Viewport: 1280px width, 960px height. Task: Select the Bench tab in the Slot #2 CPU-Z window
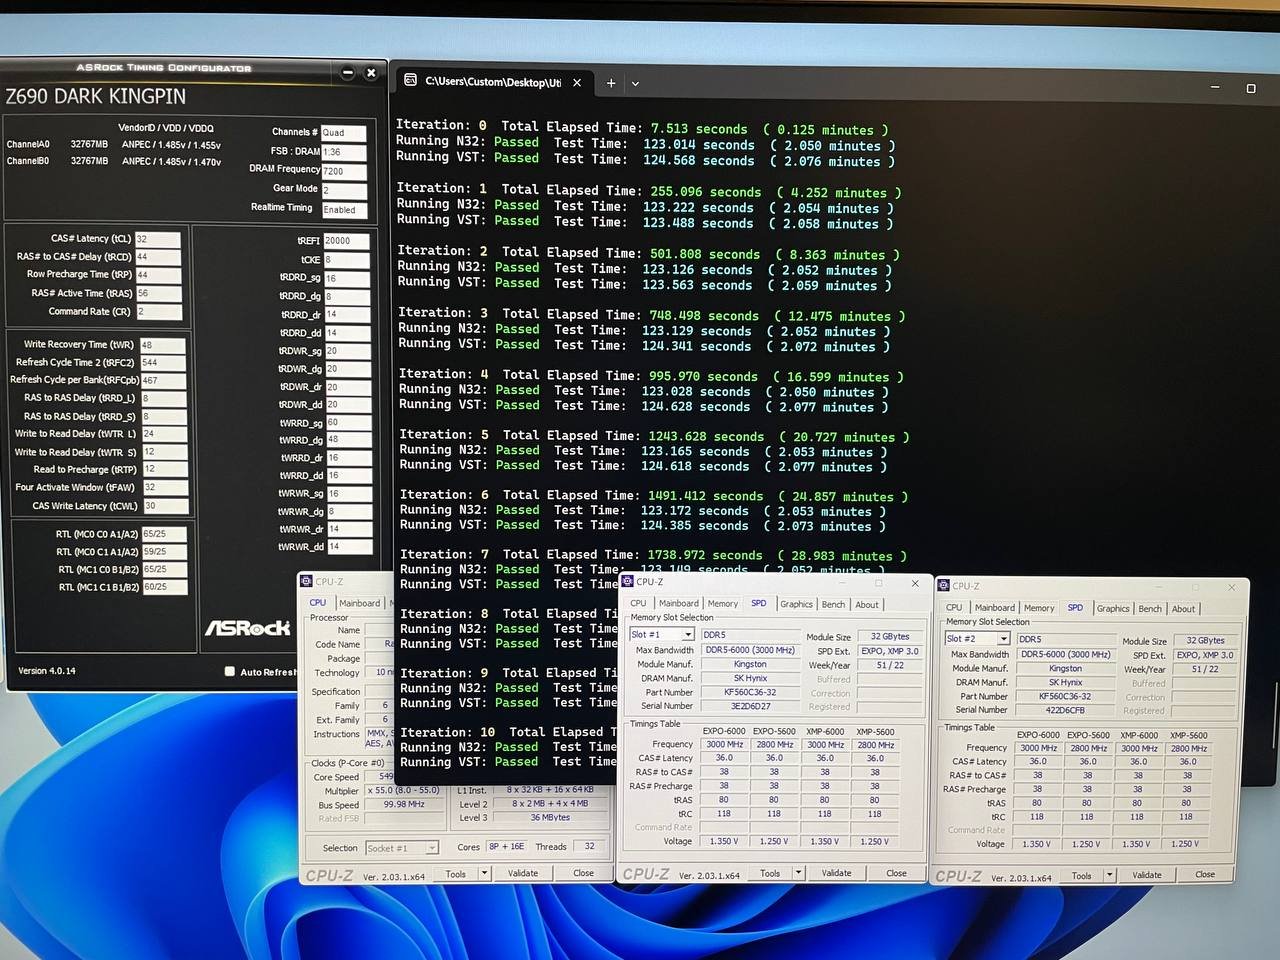coord(1150,608)
